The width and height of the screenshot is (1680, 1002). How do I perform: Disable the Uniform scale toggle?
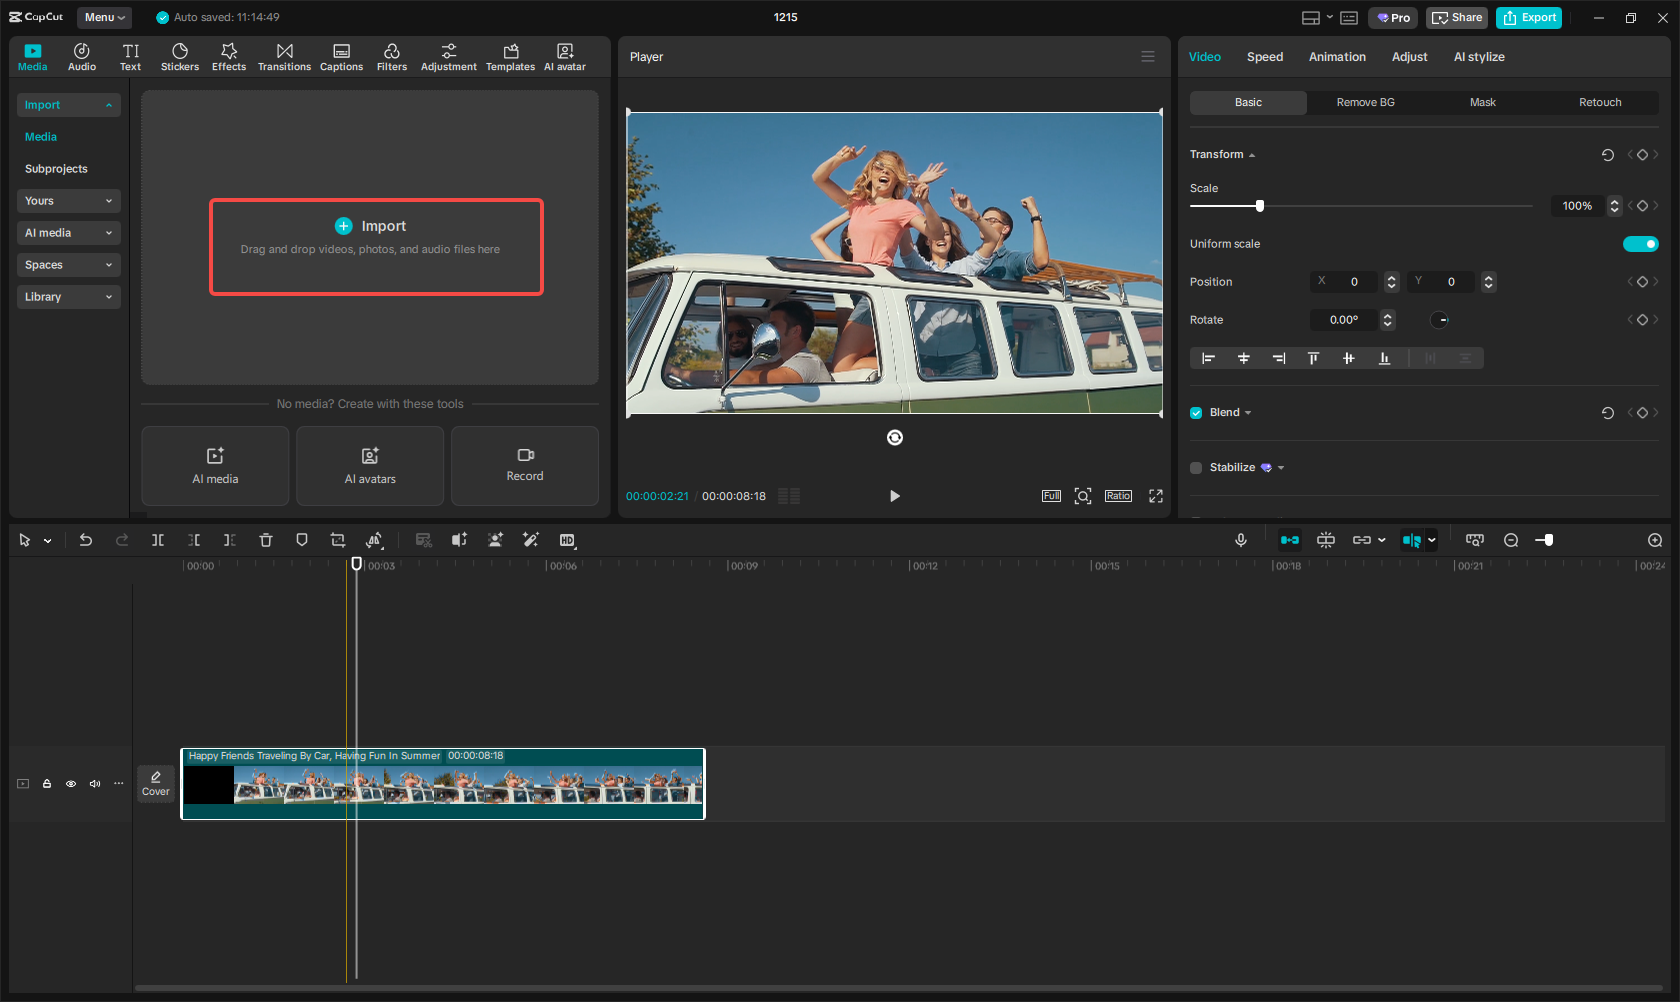point(1641,243)
